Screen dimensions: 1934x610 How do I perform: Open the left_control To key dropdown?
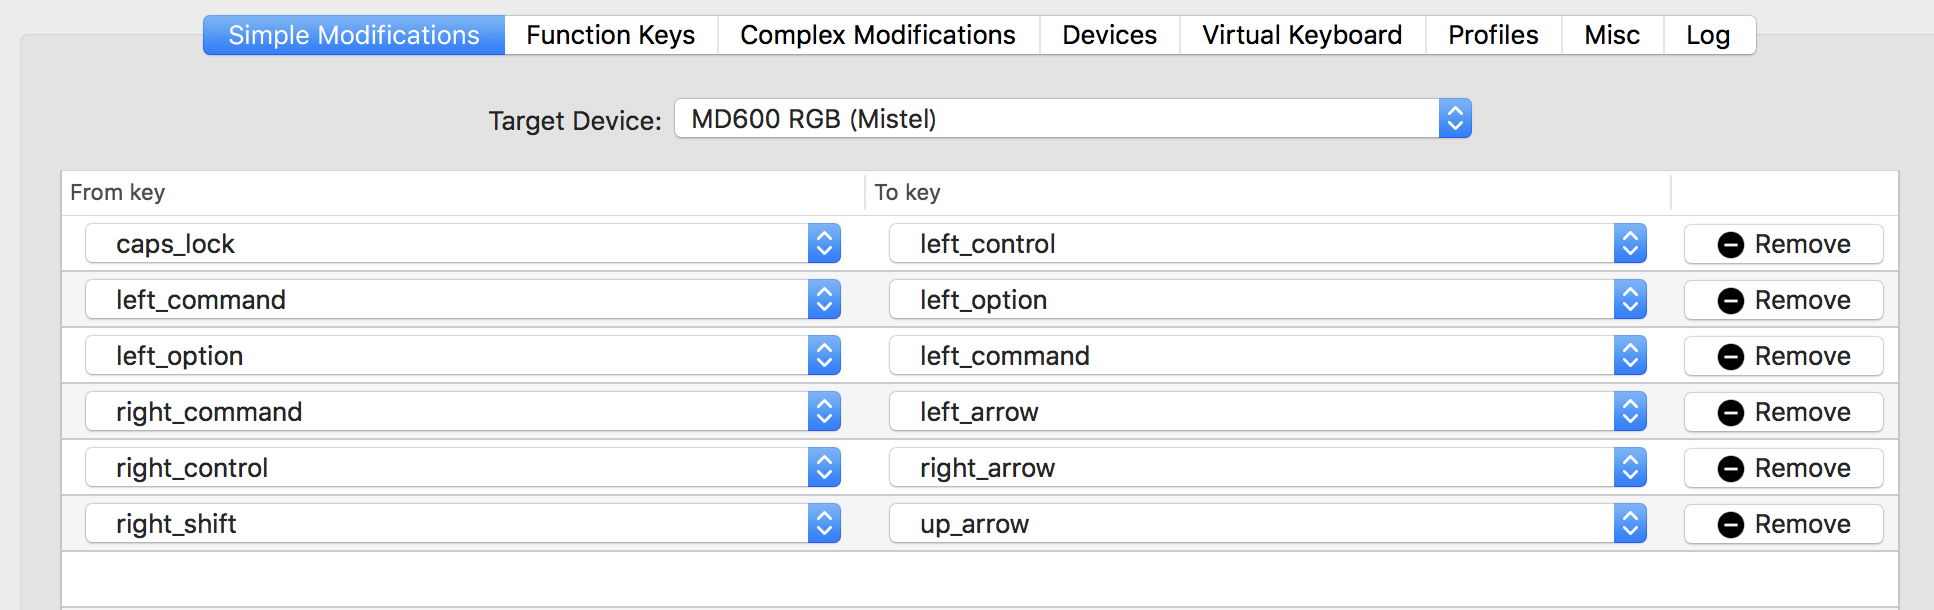point(1268,244)
